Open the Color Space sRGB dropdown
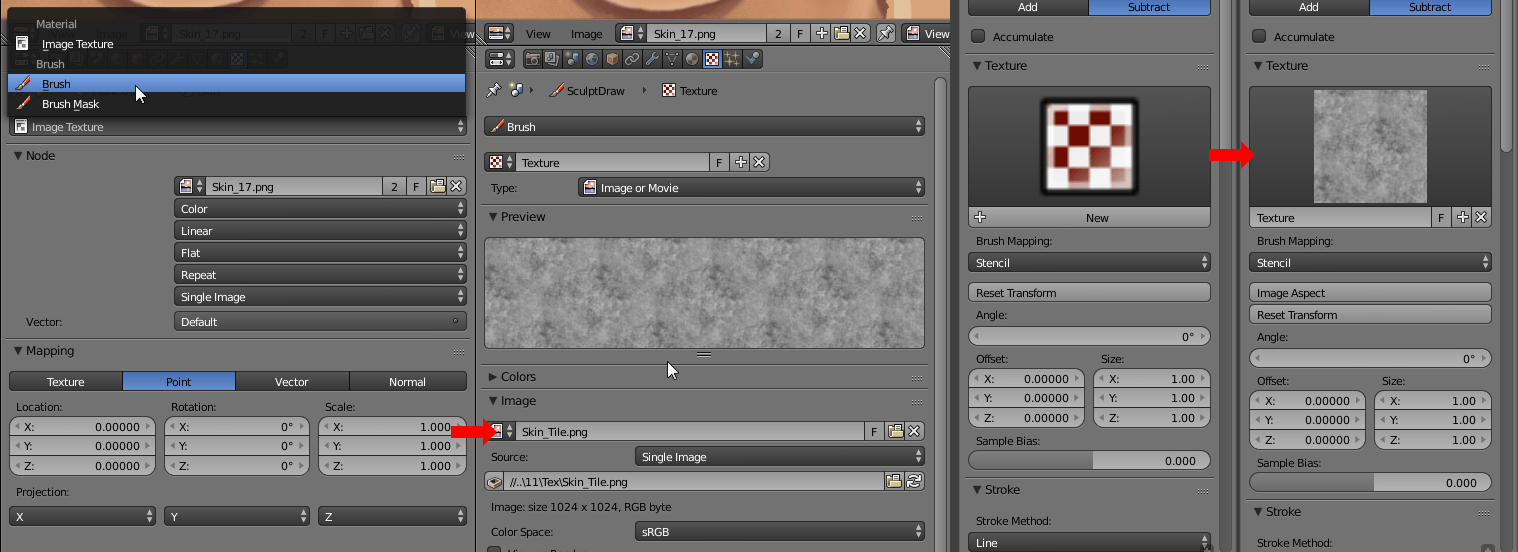Viewport: 1518px width, 552px height. tap(779, 532)
